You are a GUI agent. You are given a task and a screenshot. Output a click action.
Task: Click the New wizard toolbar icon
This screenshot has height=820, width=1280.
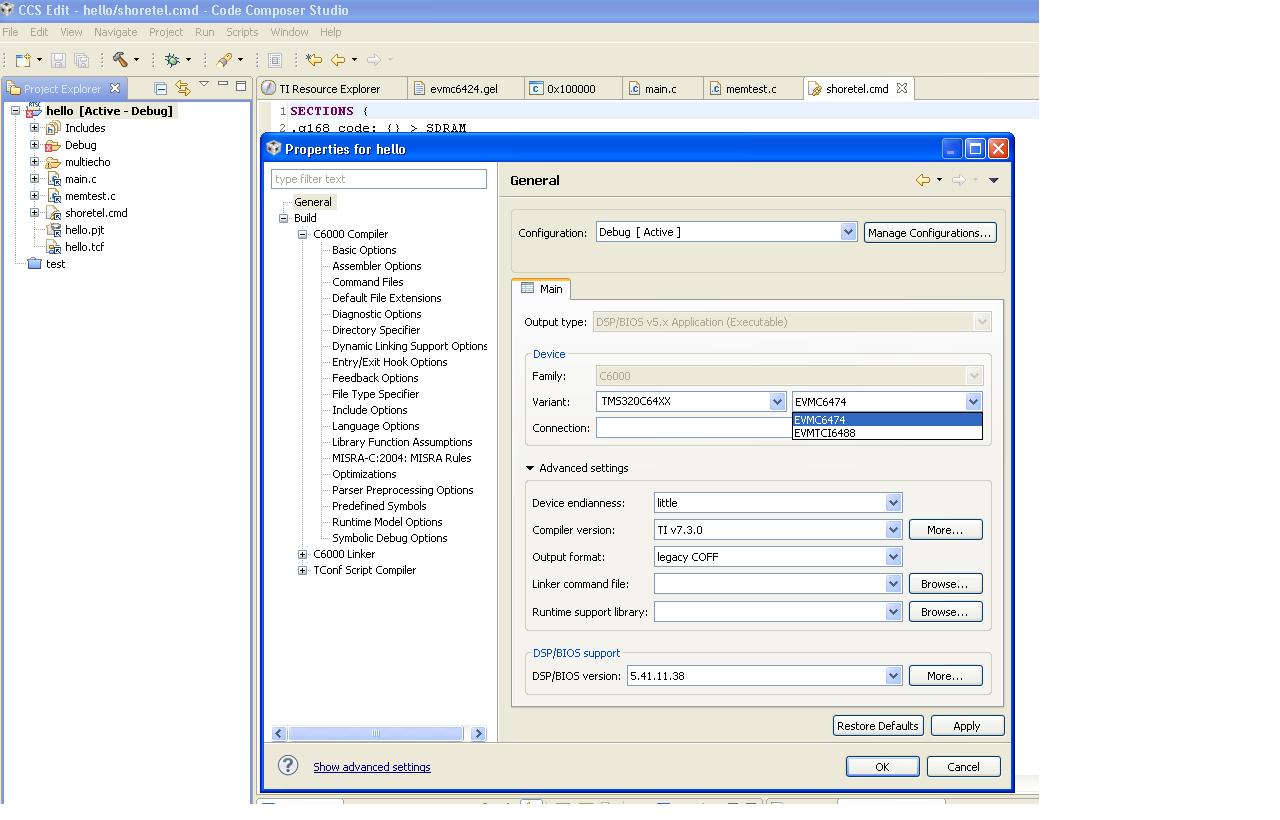pos(22,60)
